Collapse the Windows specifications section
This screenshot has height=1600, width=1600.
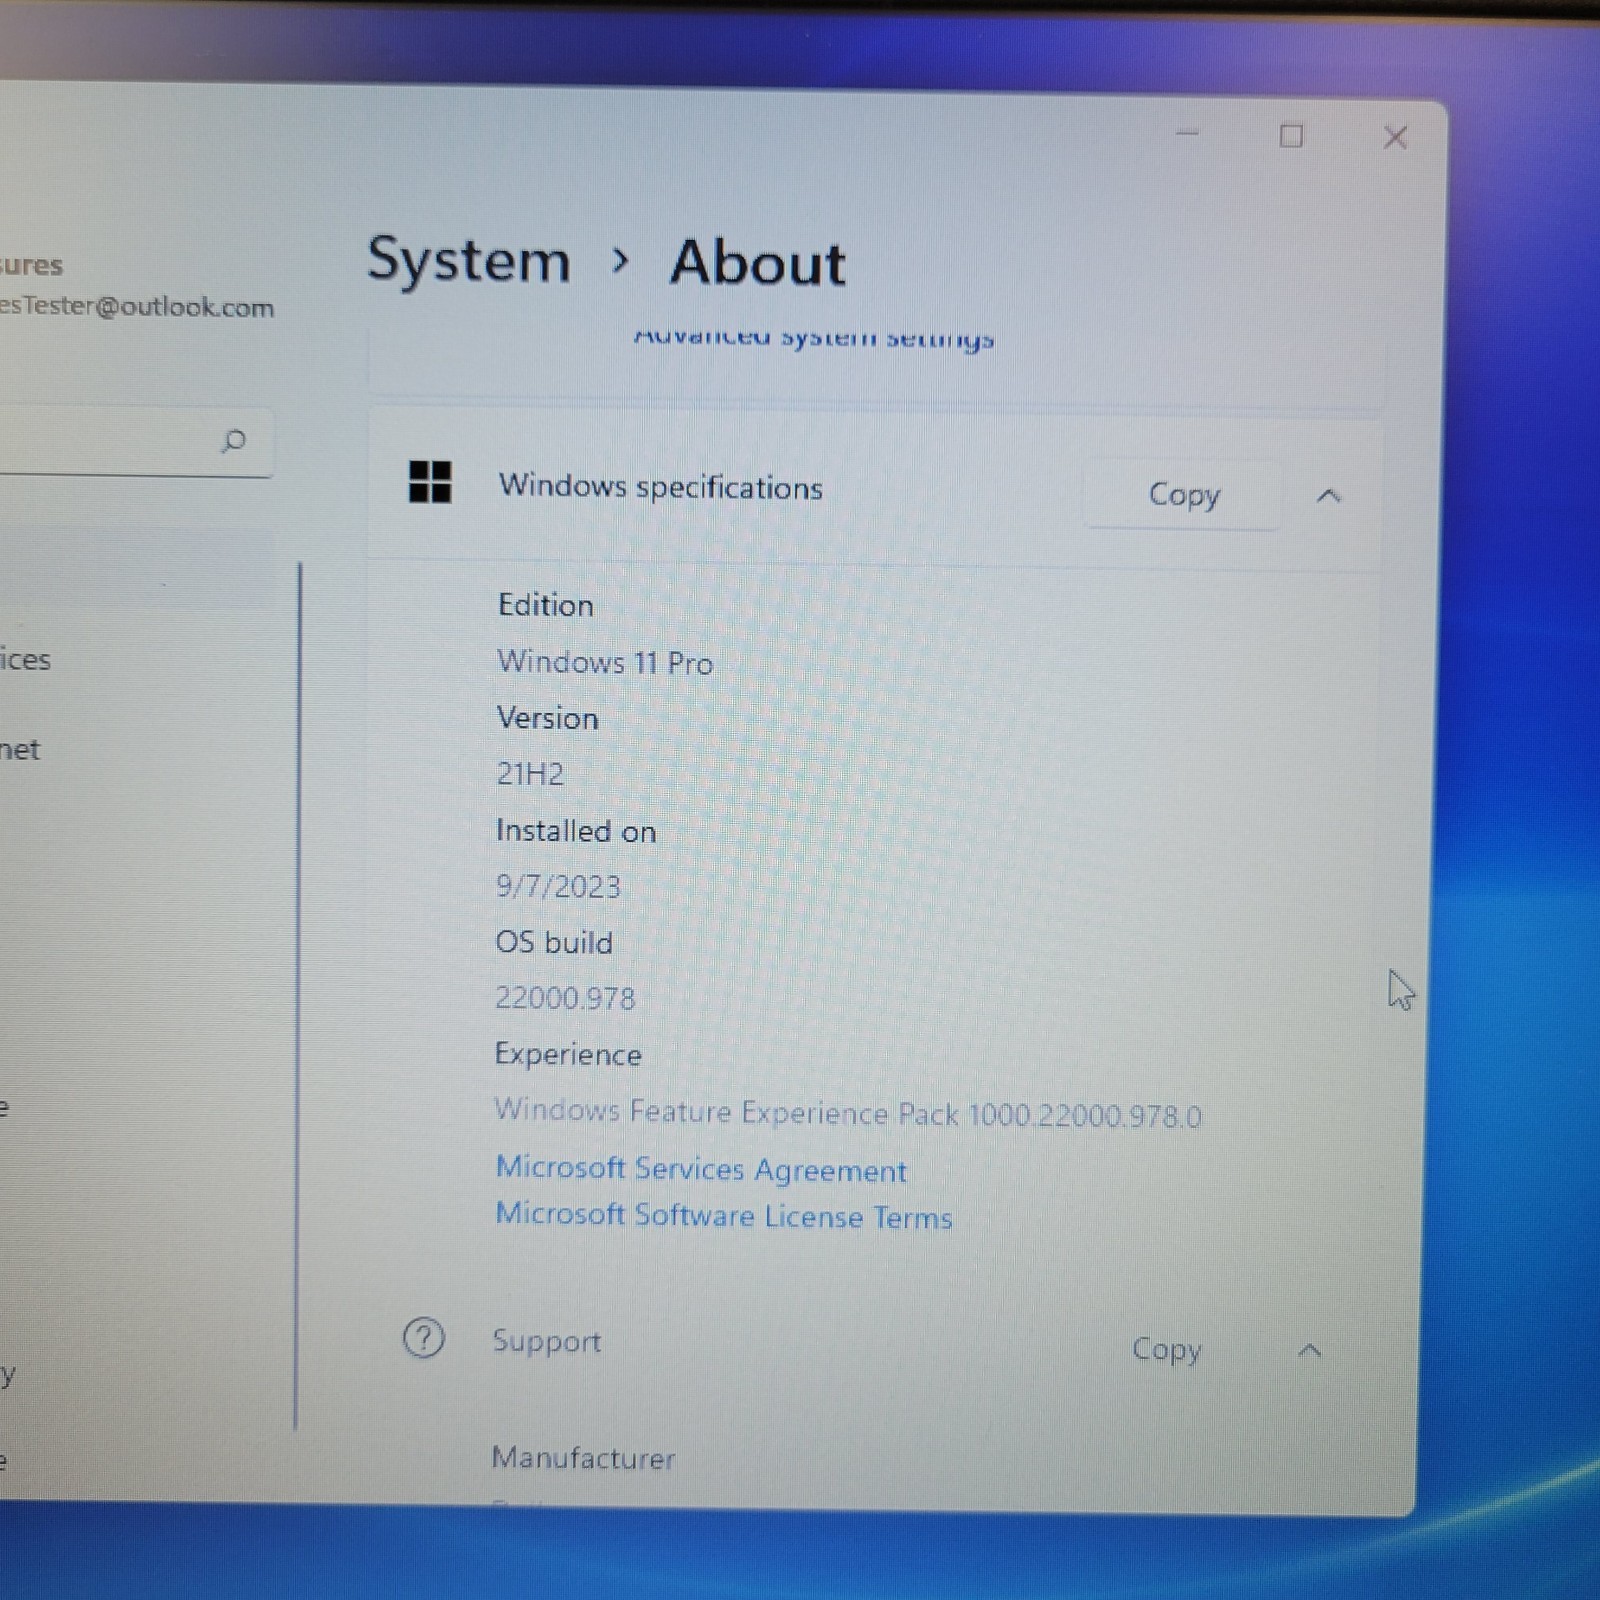coord(1328,496)
